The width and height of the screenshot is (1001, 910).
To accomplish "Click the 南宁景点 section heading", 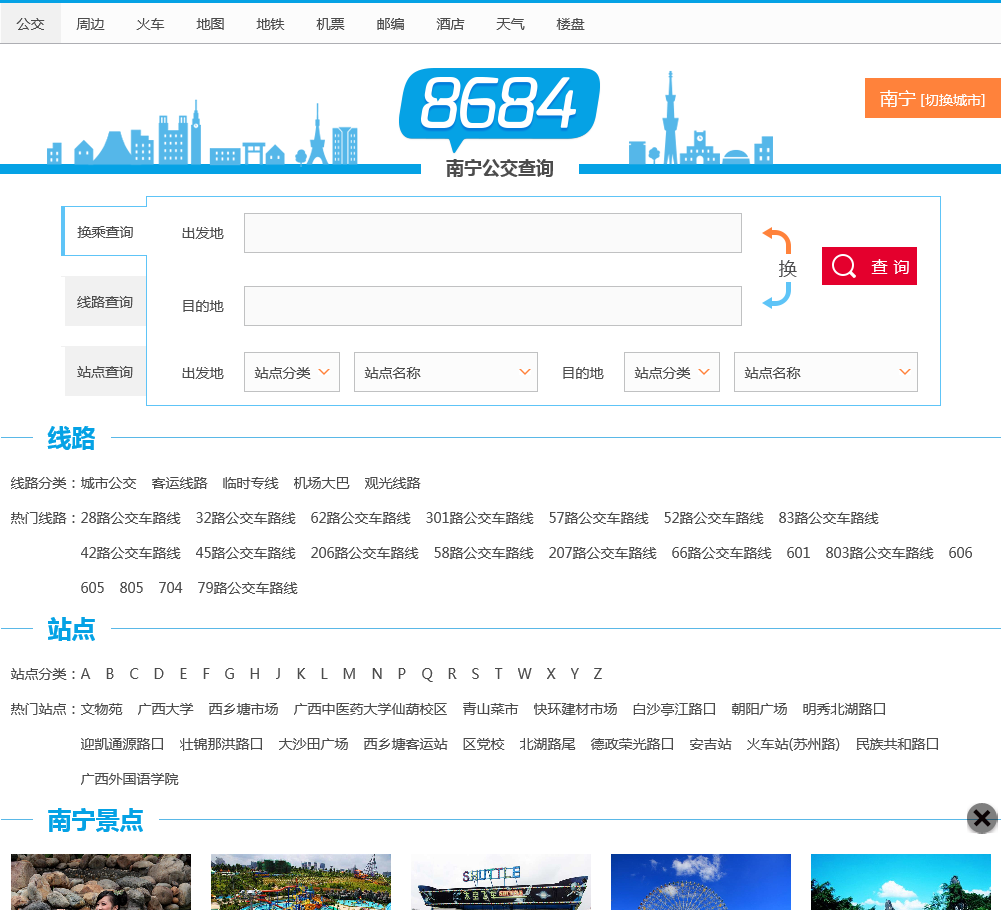I will point(95,820).
